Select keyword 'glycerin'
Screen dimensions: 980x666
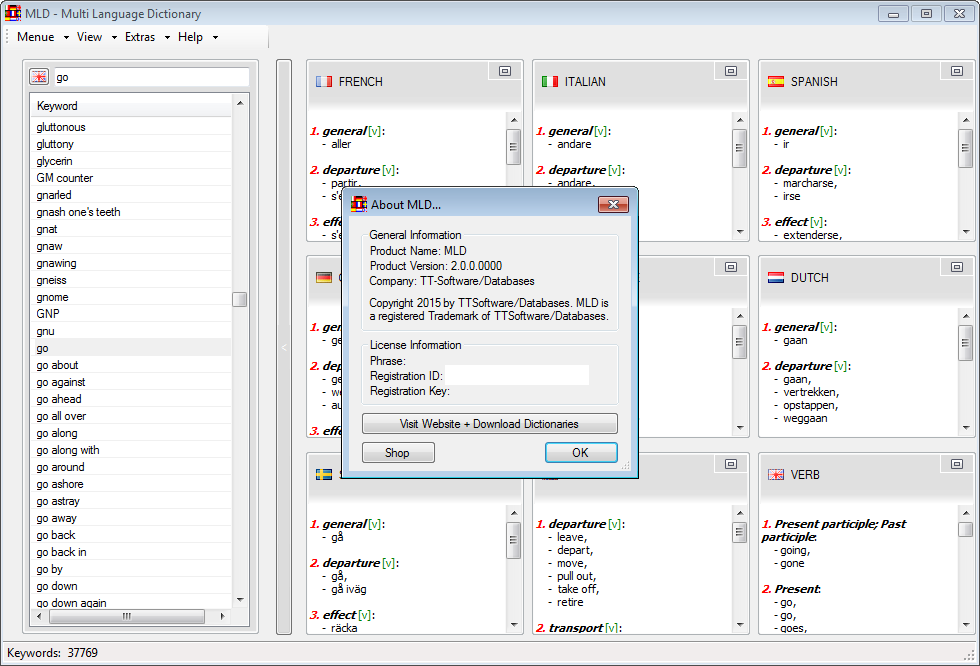point(131,161)
